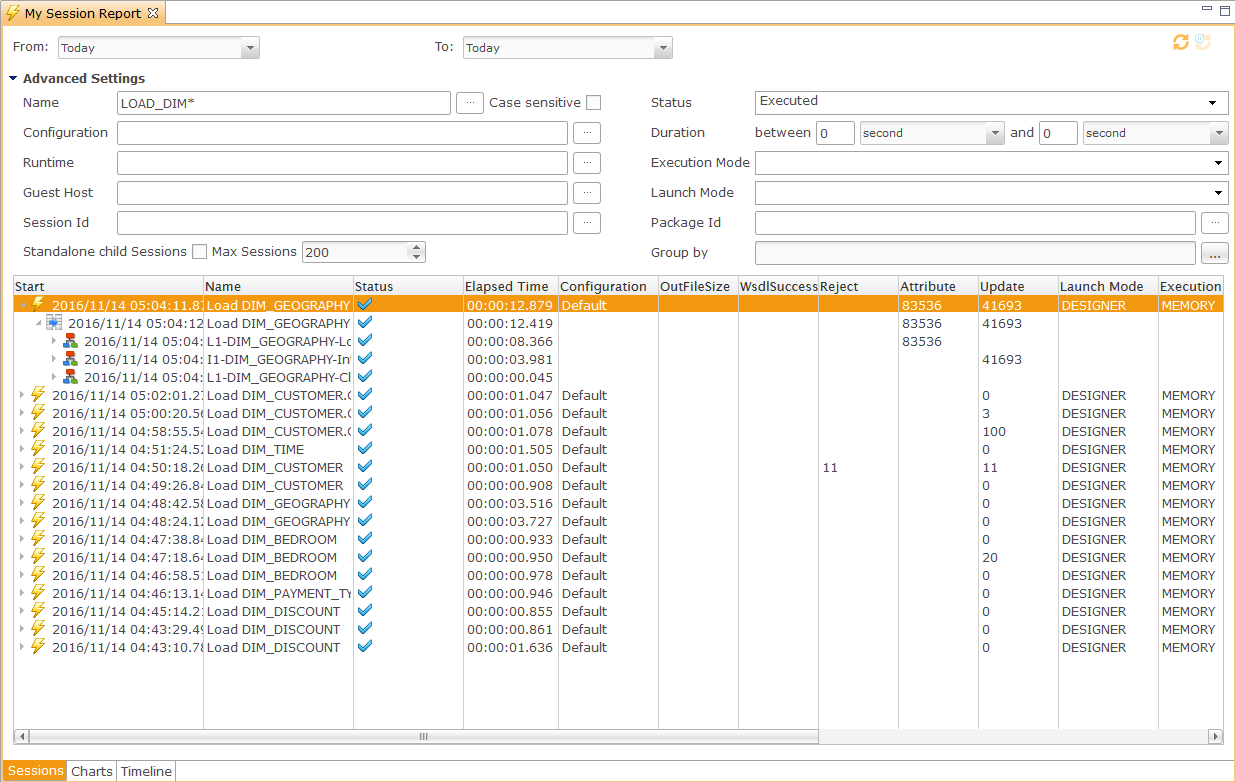Click browse button next to Name field
The height and width of the screenshot is (782, 1235).
(x=470, y=103)
